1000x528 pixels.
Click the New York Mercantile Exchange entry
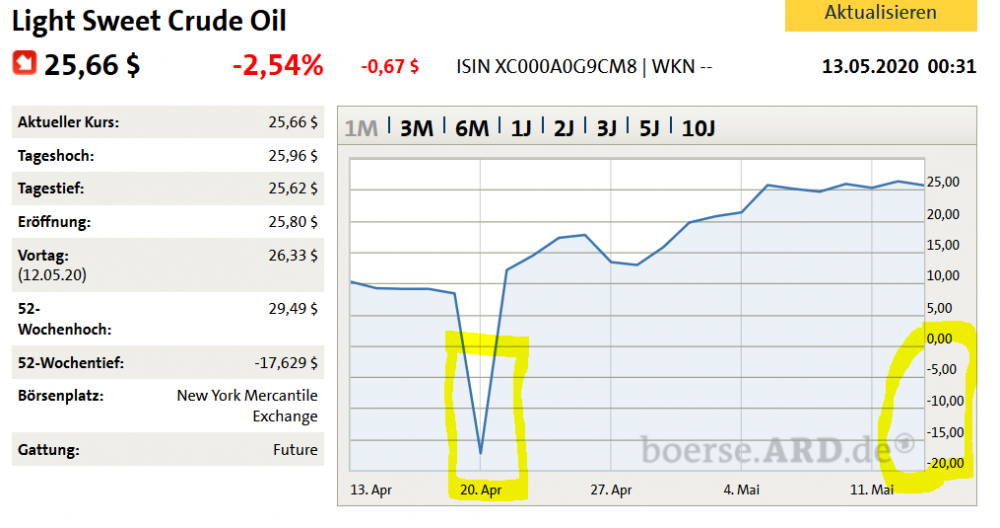246,405
